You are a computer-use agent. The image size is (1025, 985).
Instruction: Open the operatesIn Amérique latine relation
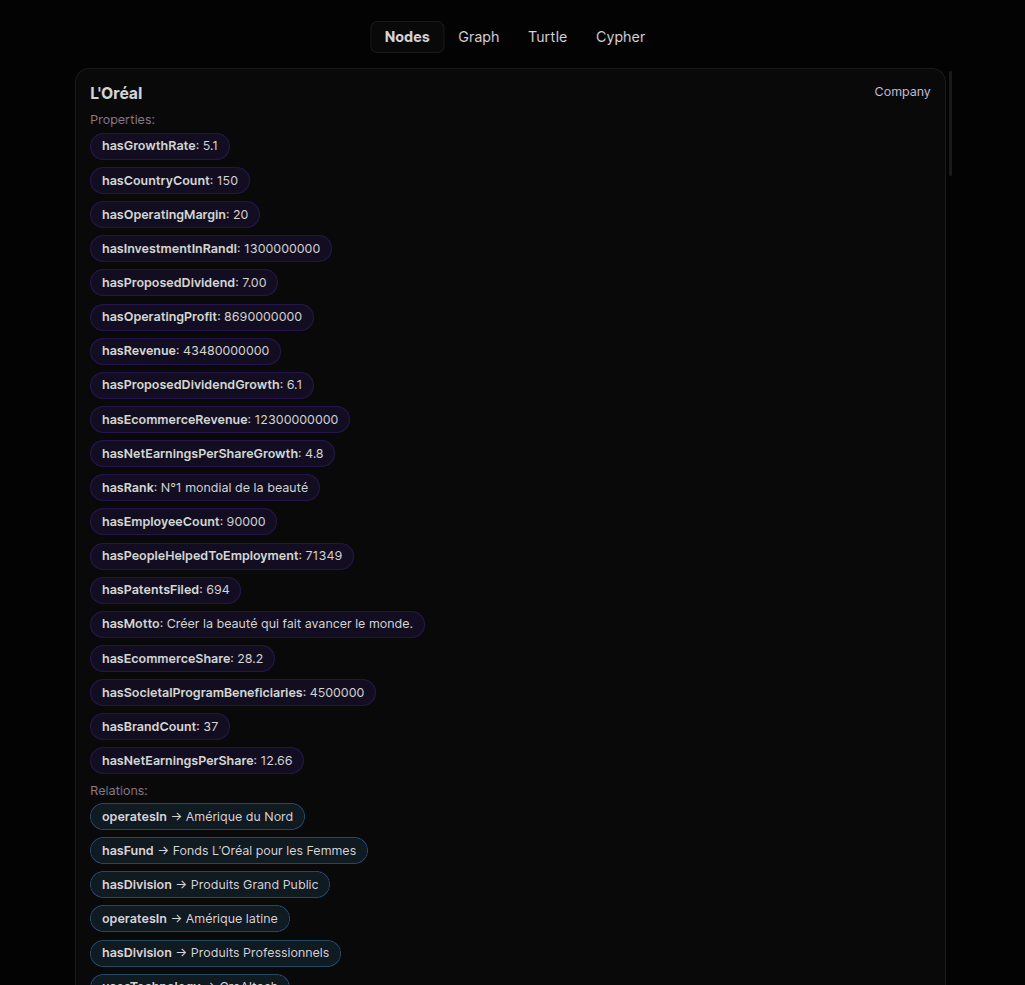coord(189,918)
